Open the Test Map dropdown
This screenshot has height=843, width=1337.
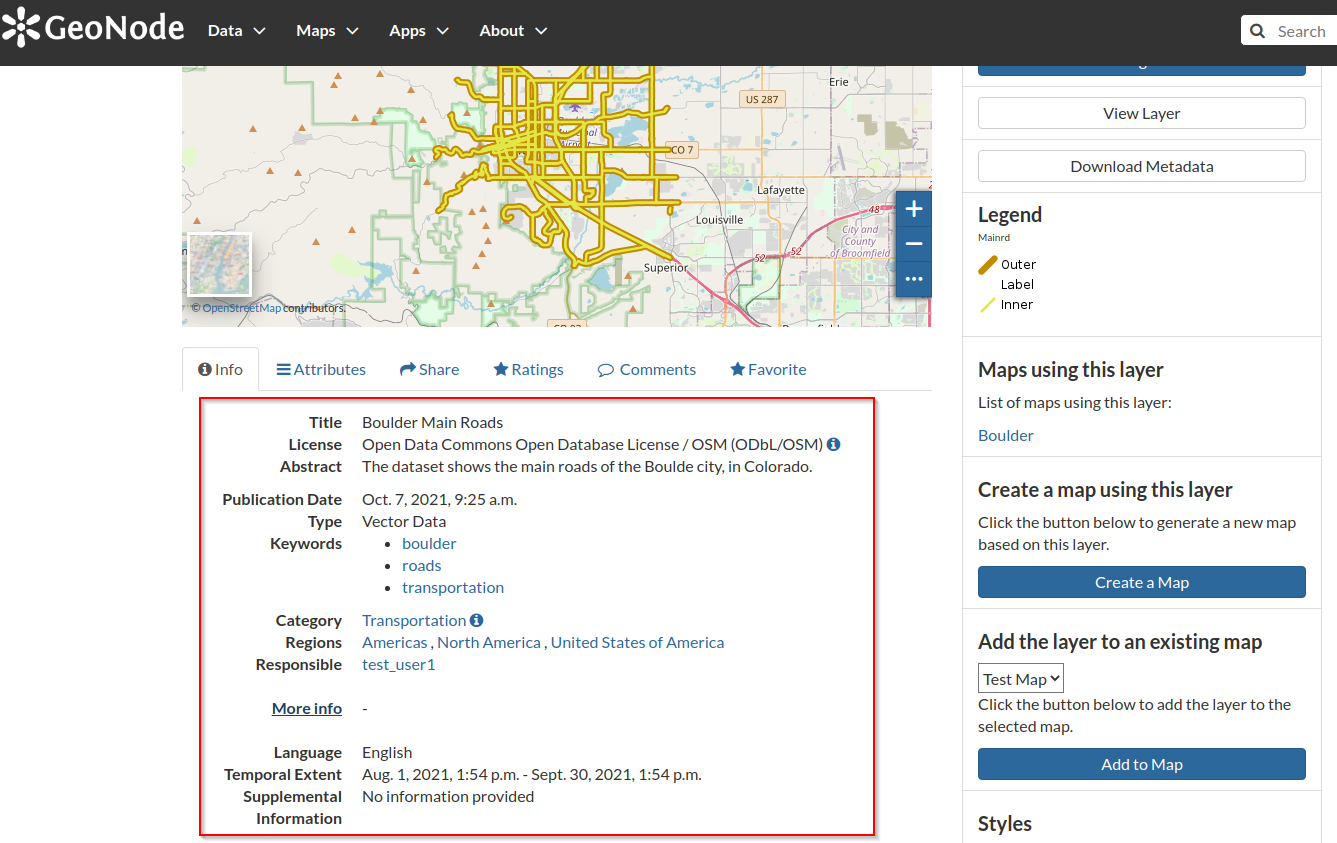click(1020, 679)
